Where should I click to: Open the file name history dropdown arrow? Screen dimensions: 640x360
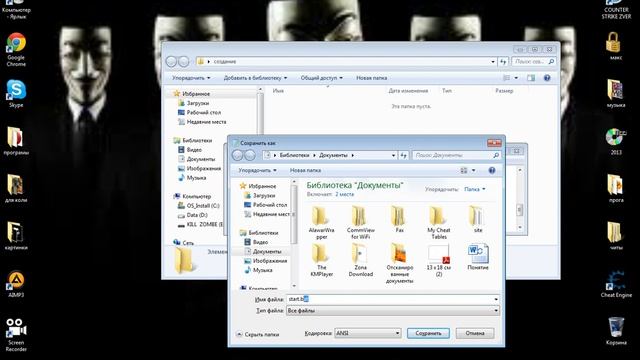tap(496, 299)
